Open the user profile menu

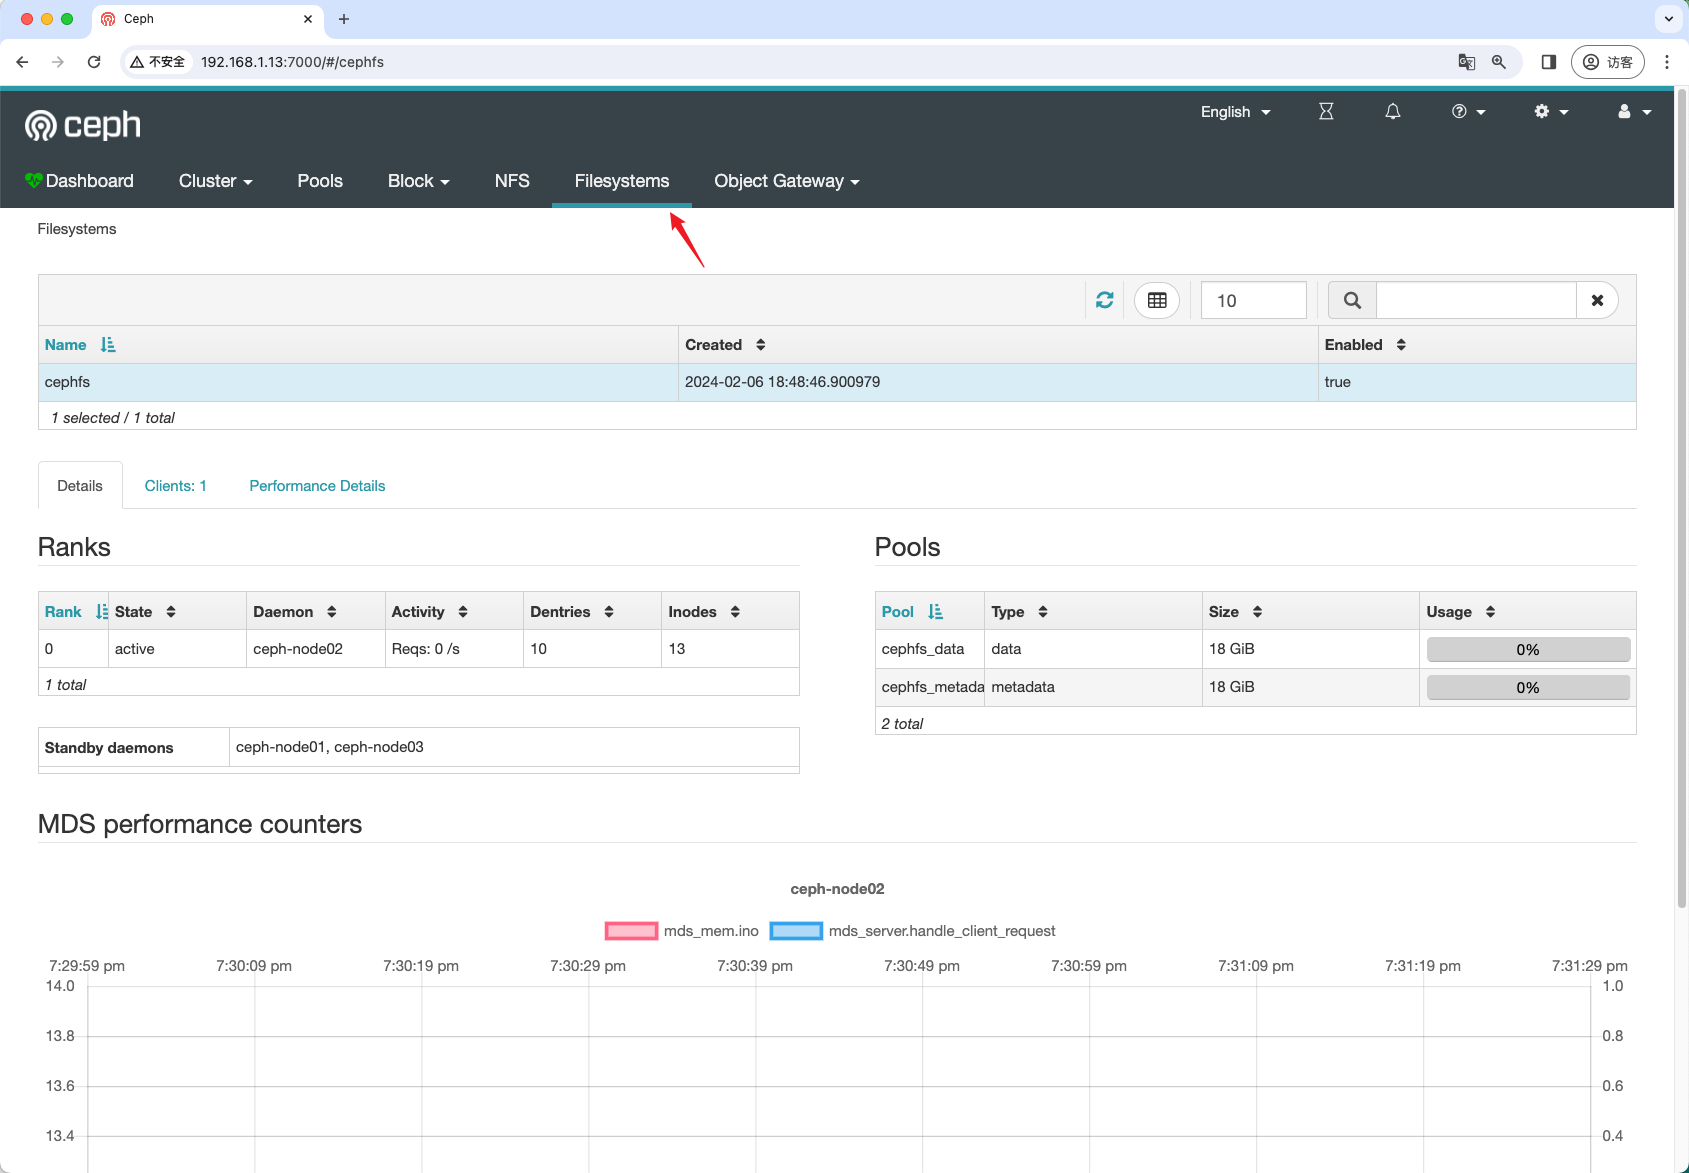click(1634, 111)
